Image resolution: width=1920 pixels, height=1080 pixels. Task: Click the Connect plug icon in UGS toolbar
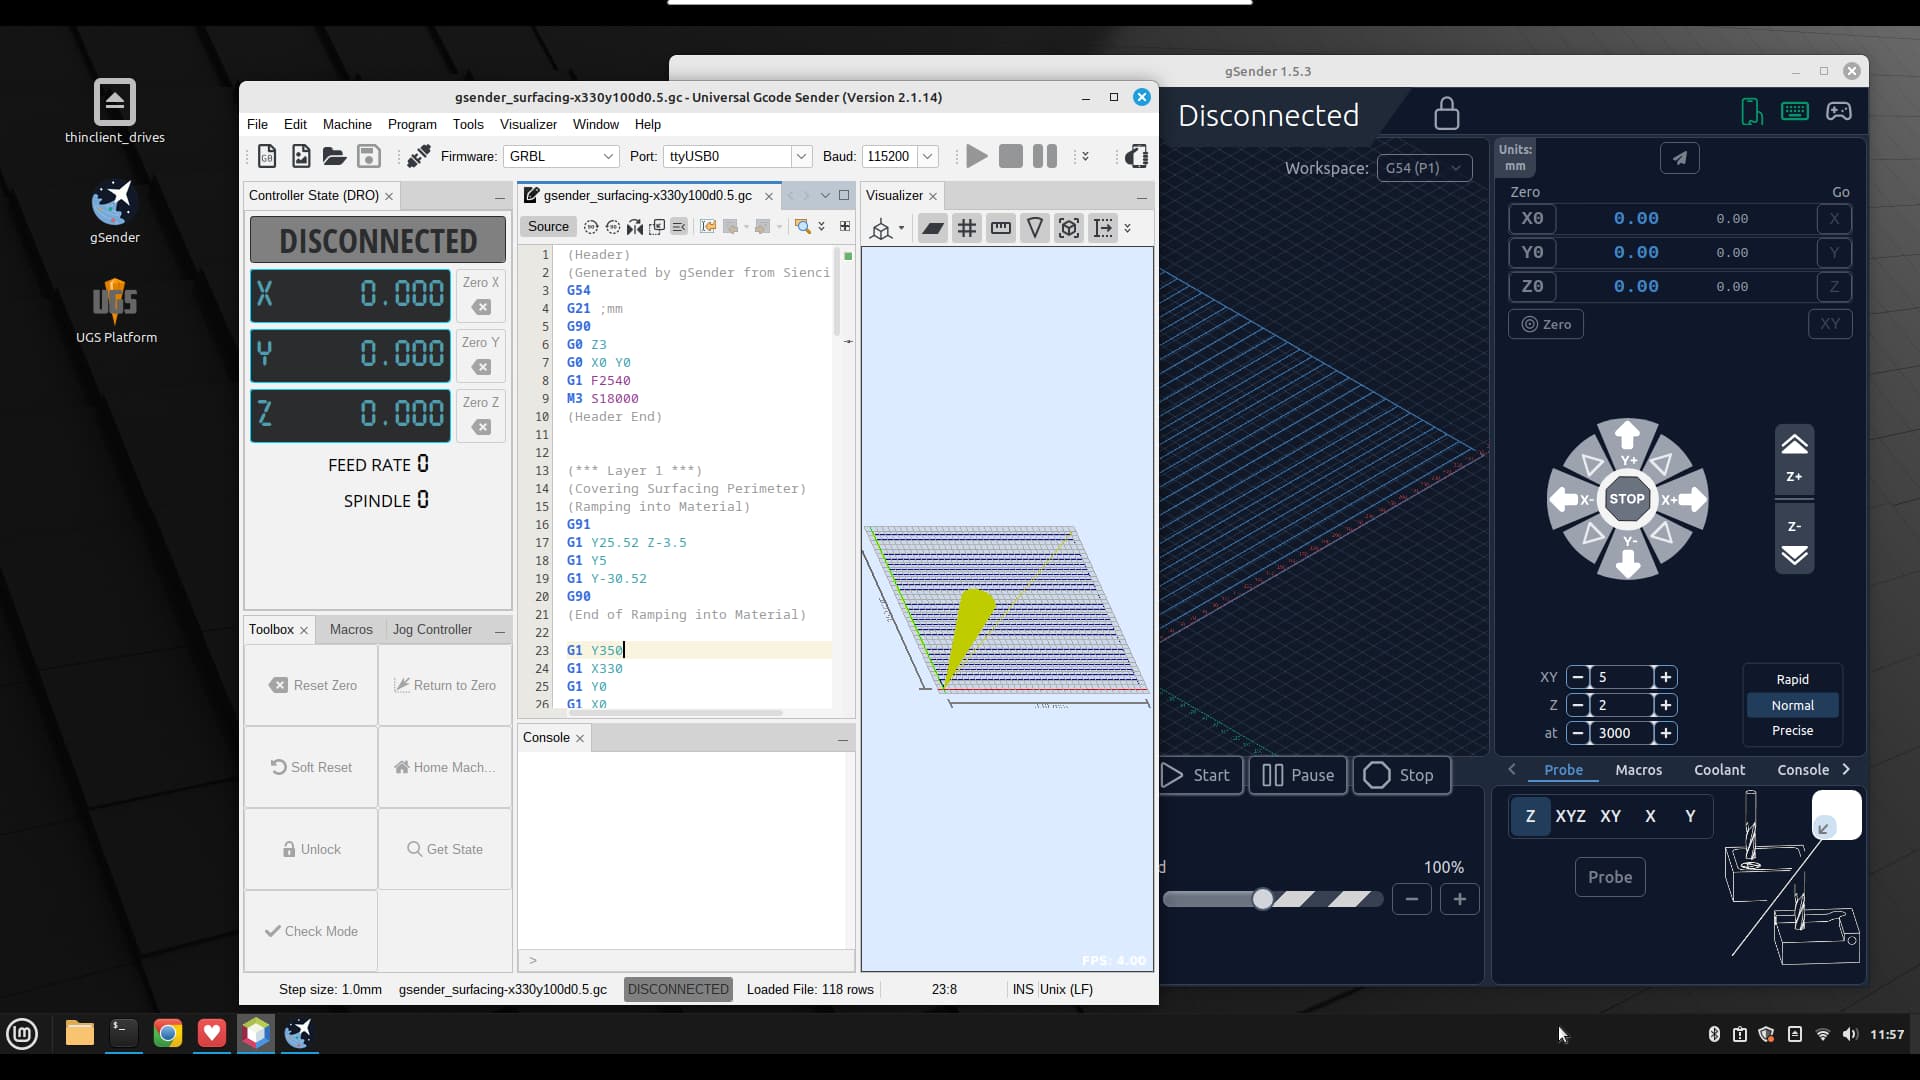(x=418, y=156)
